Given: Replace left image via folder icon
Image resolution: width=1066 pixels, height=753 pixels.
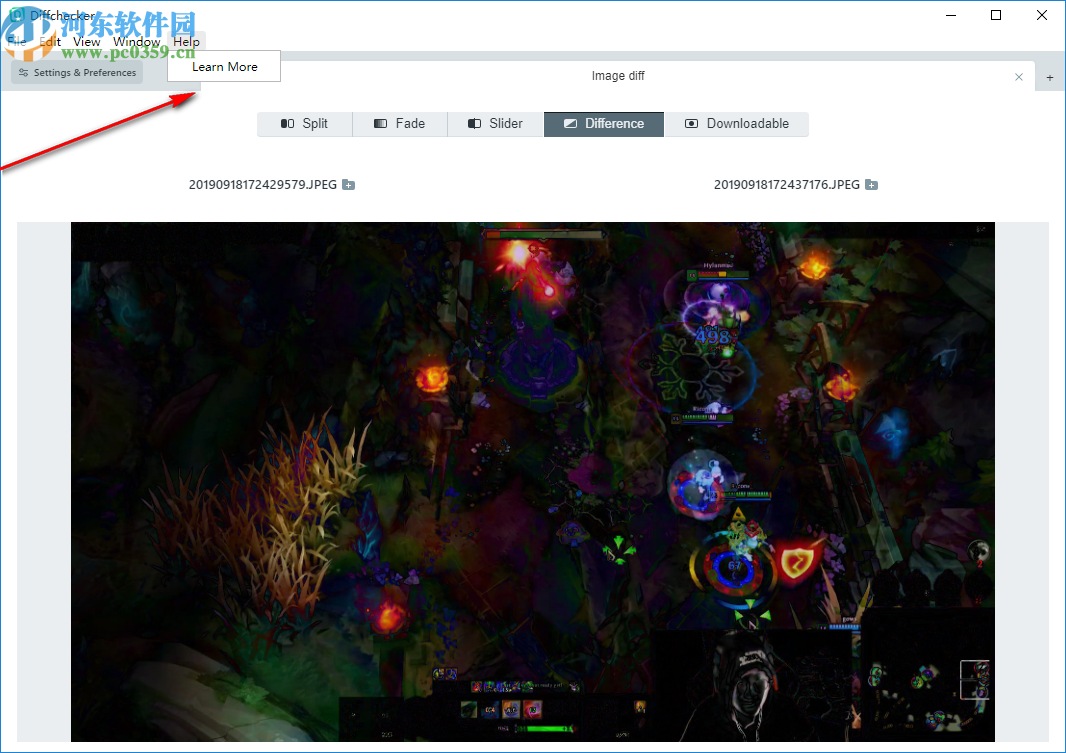Looking at the screenshot, I should (x=349, y=185).
